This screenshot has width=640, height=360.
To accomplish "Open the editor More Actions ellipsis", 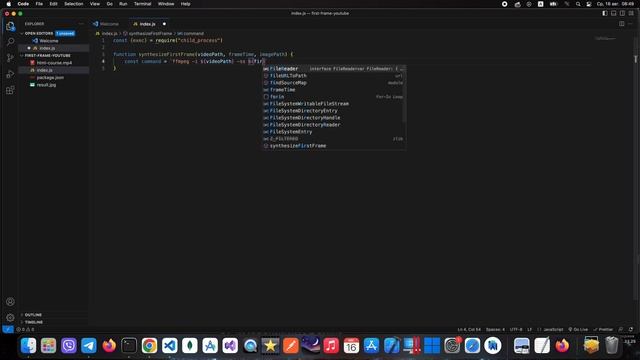I will pyautogui.click(x=631, y=24).
